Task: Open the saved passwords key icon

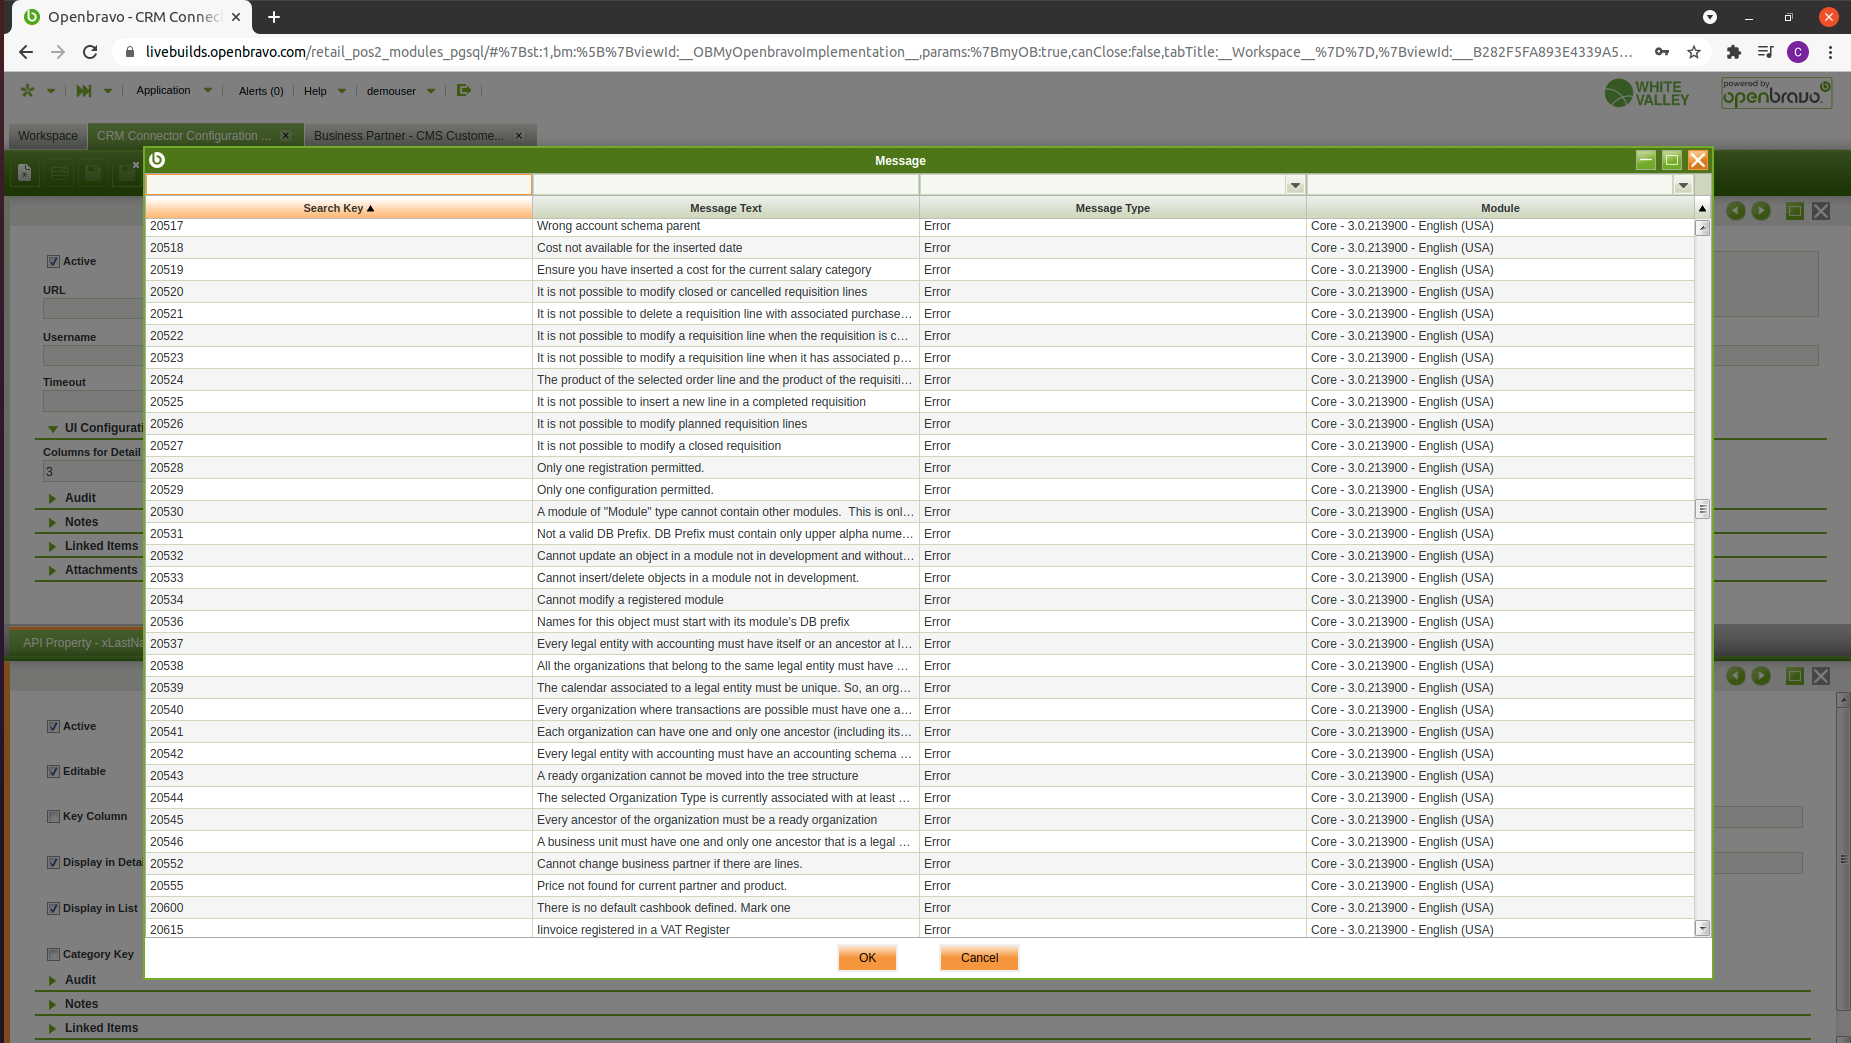Action: pyautogui.click(x=1662, y=52)
